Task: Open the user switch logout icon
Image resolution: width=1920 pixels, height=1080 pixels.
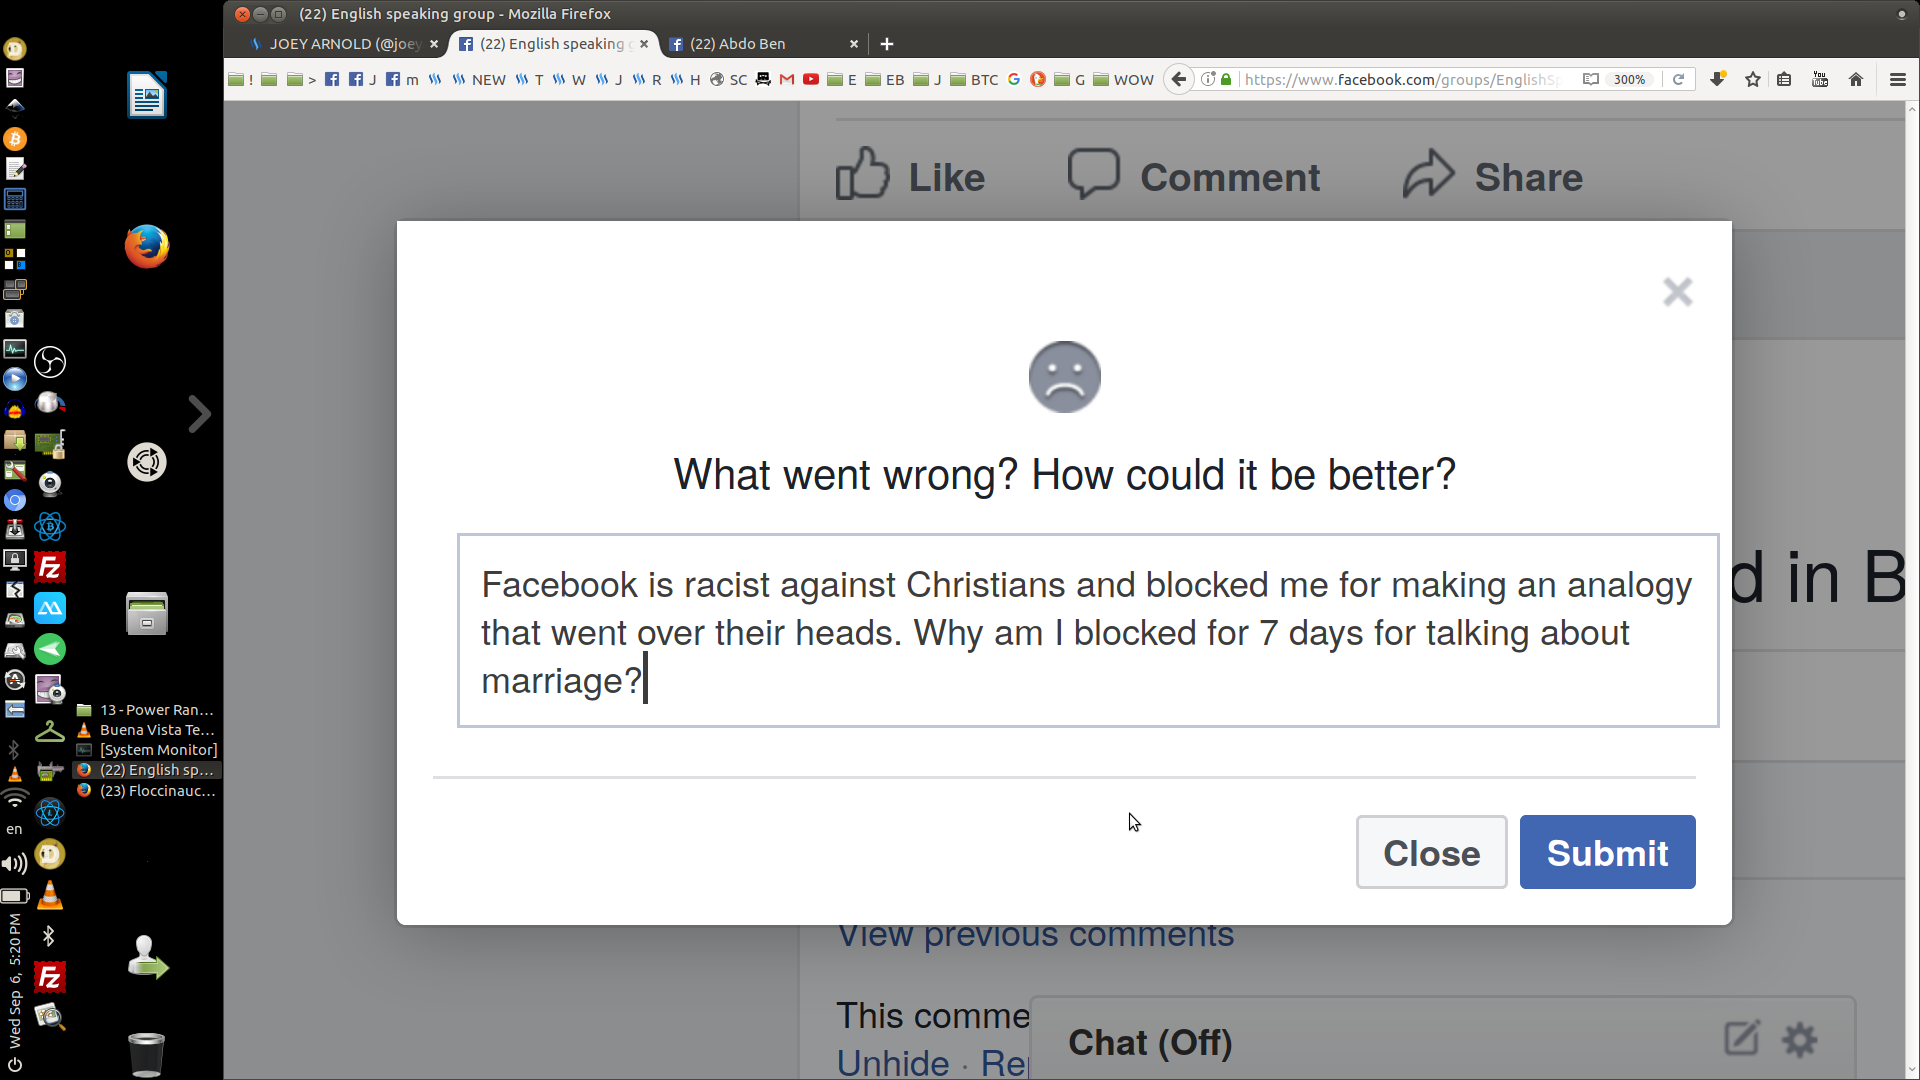Action: [147, 957]
